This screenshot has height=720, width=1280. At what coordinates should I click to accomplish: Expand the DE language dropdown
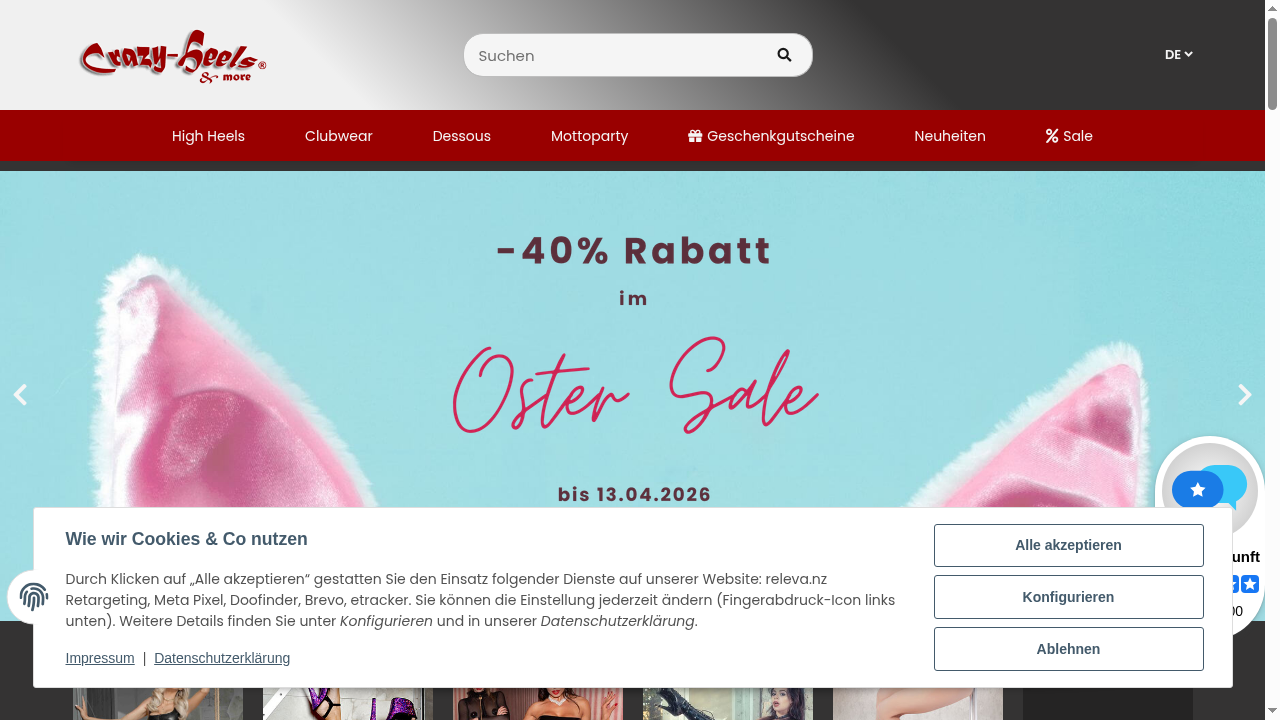1179,55
